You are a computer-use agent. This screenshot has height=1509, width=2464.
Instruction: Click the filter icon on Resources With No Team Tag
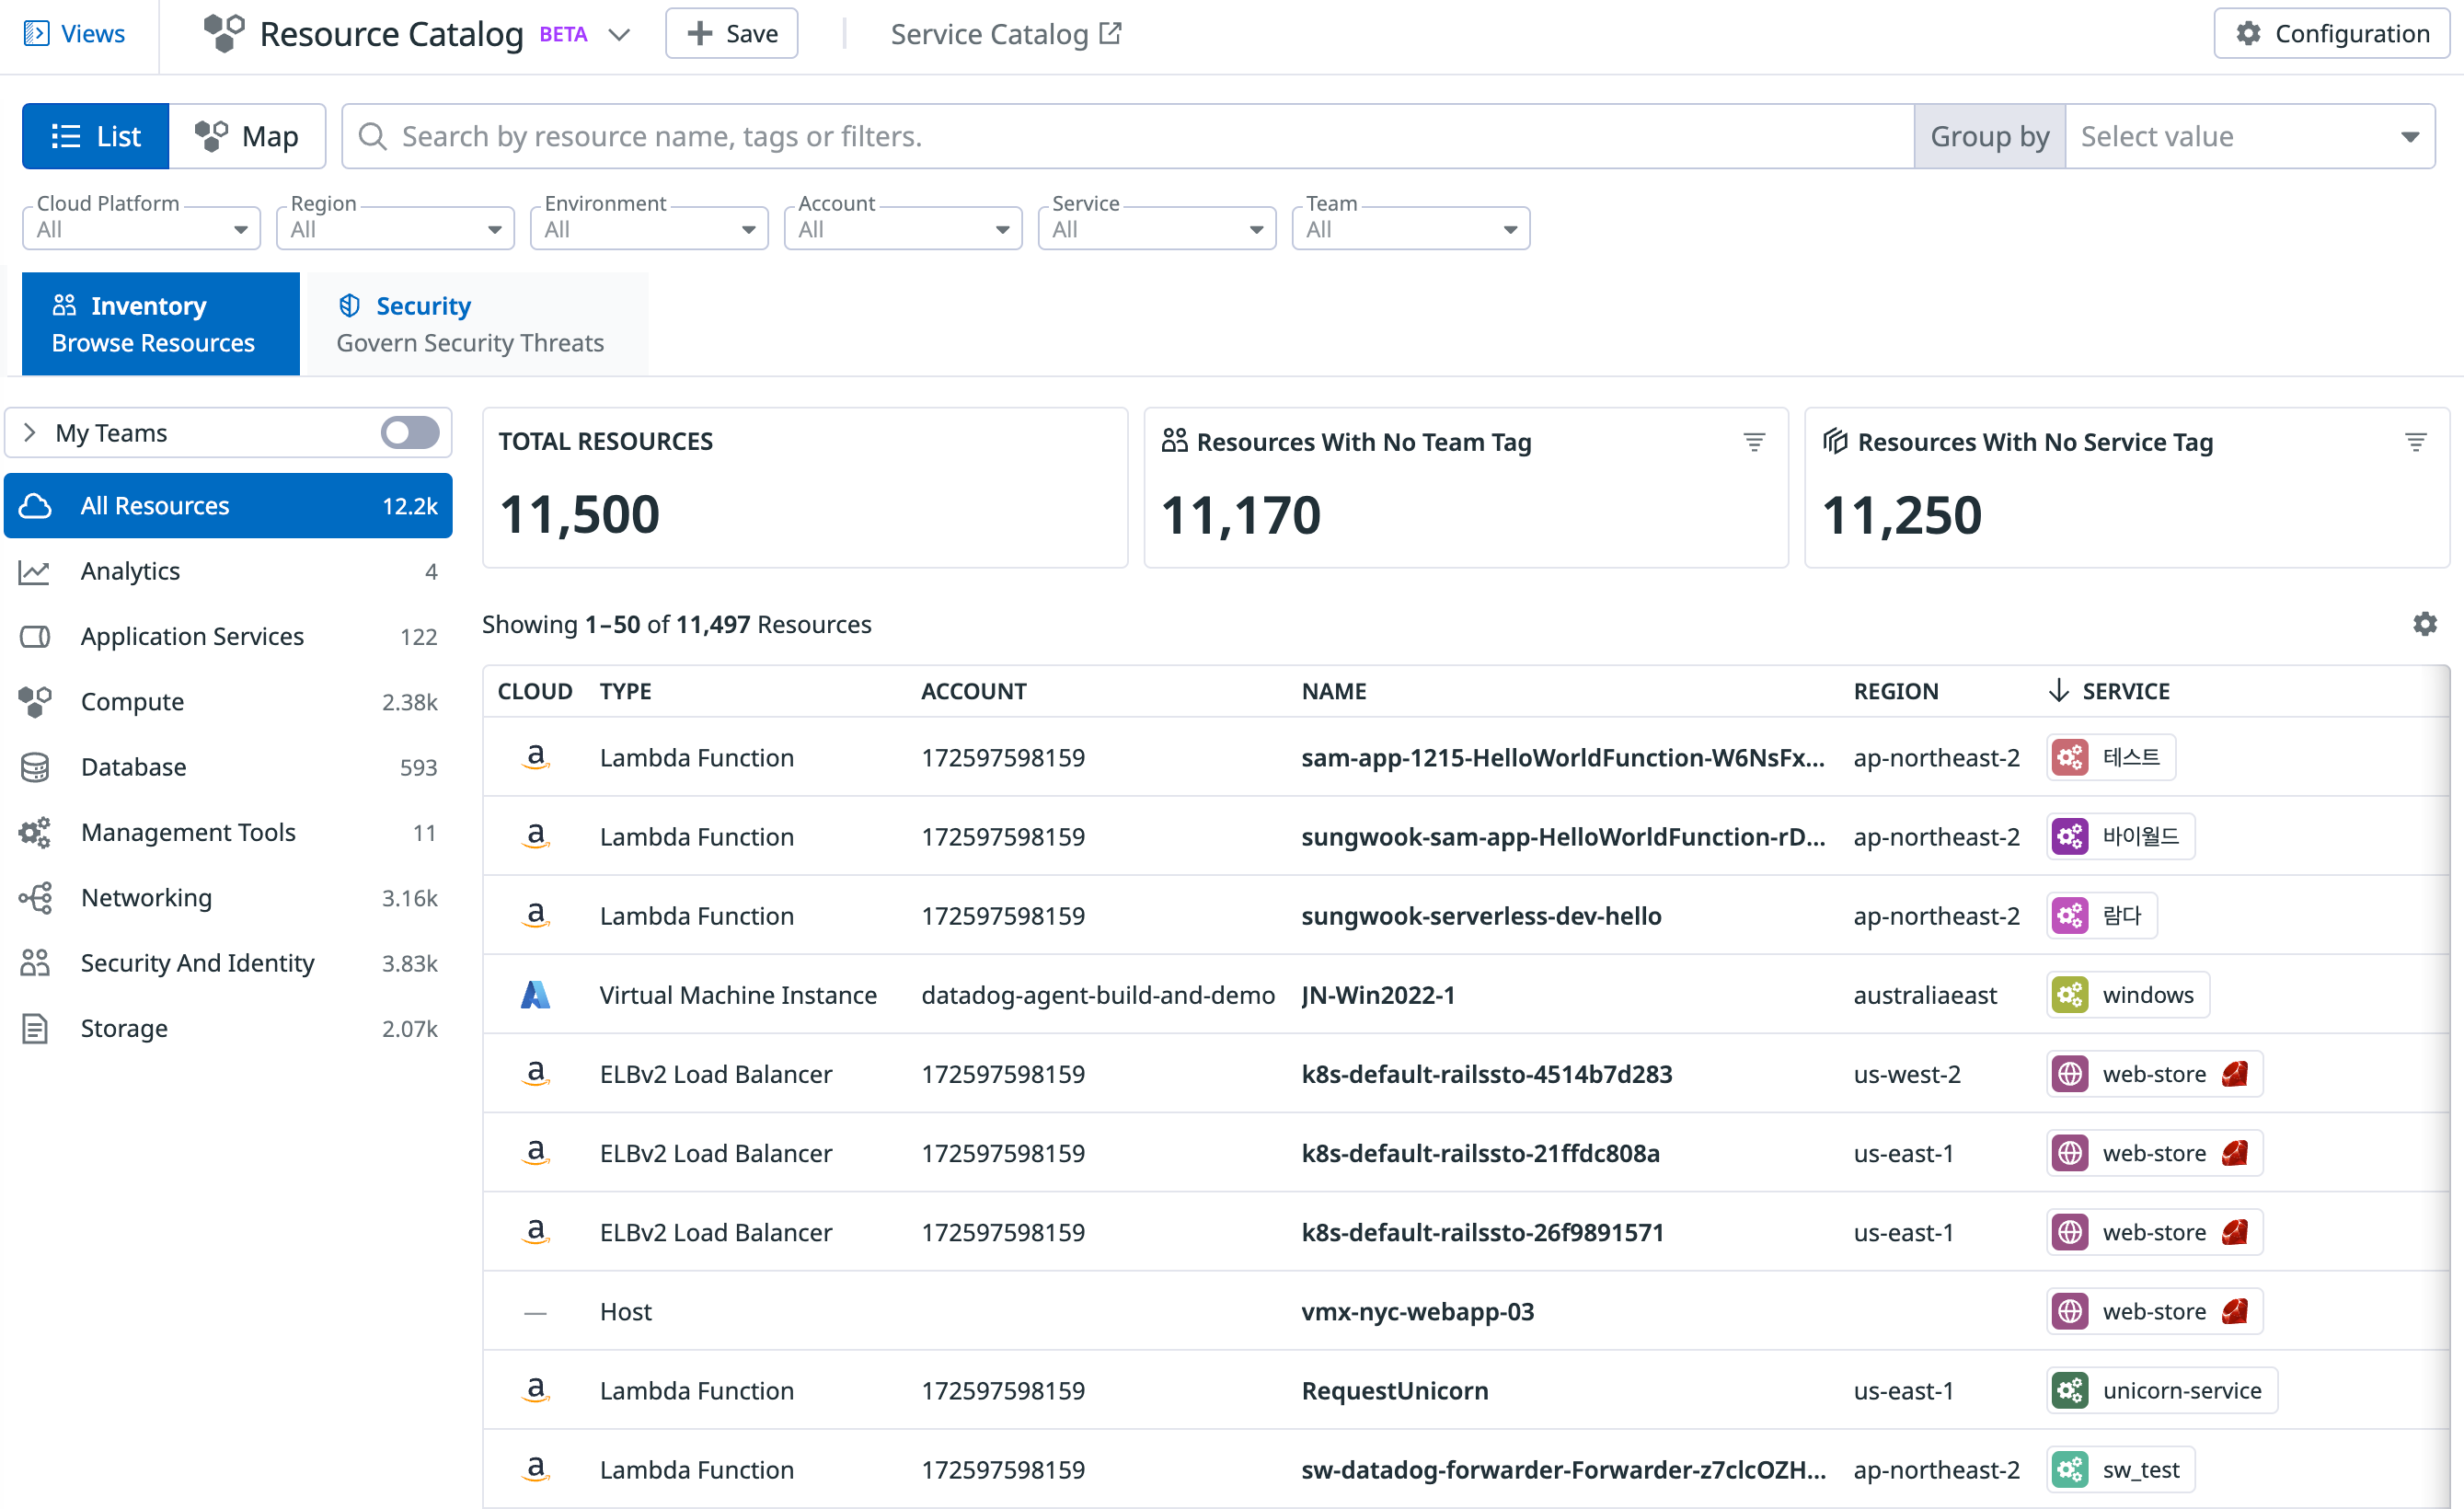[1755, 441]
